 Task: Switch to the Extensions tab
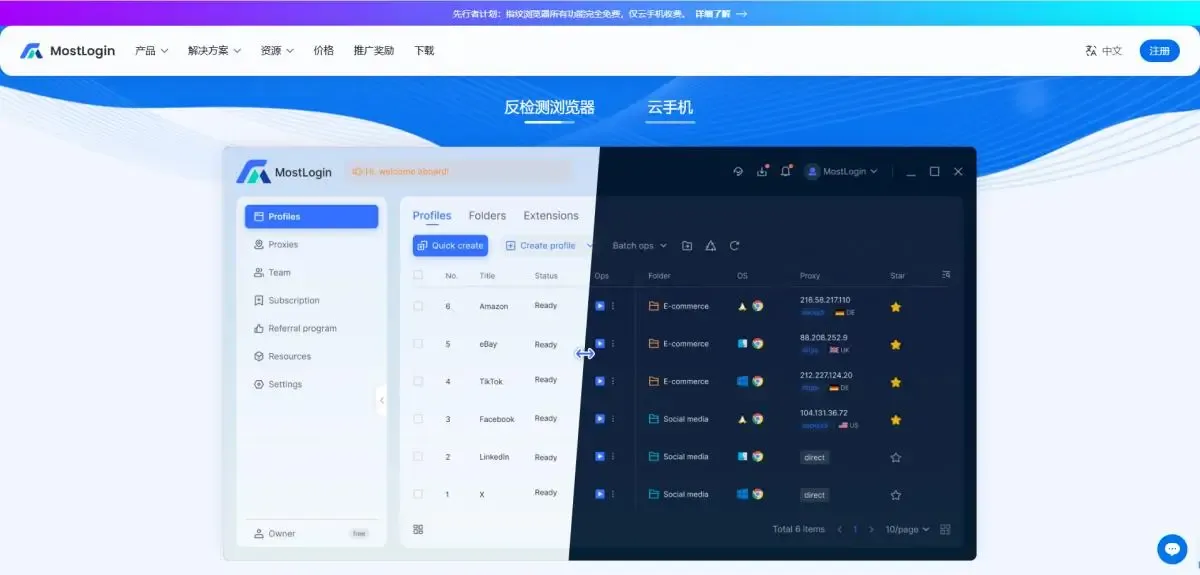[551, 216]
